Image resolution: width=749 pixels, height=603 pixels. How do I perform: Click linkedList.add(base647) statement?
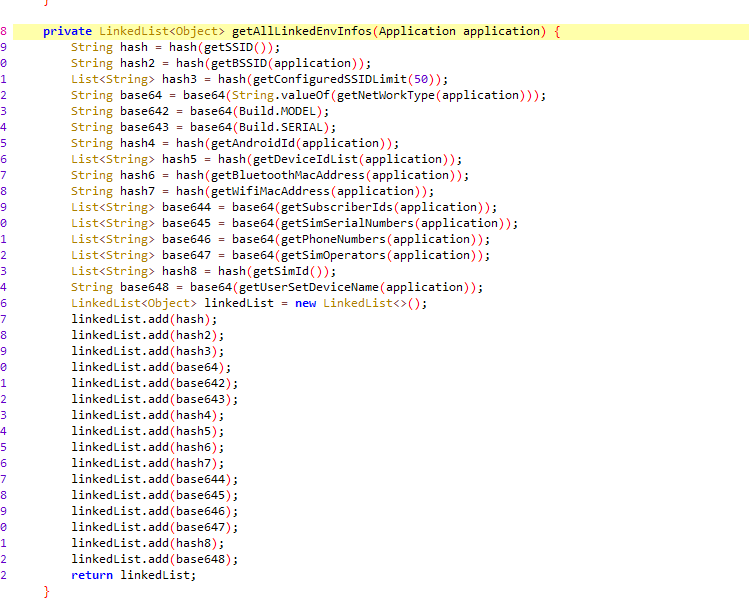click(155, 528)
